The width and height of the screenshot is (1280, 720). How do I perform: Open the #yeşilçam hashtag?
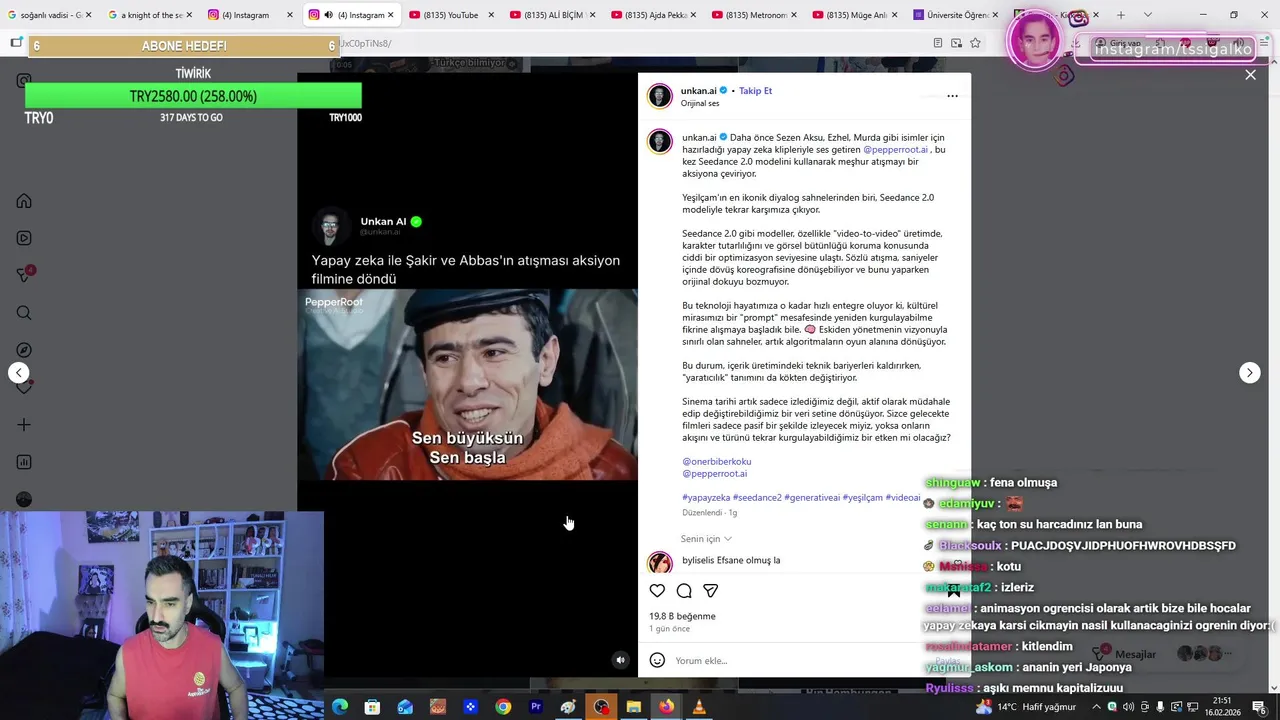pyautogui.click(x=862, y=498)
